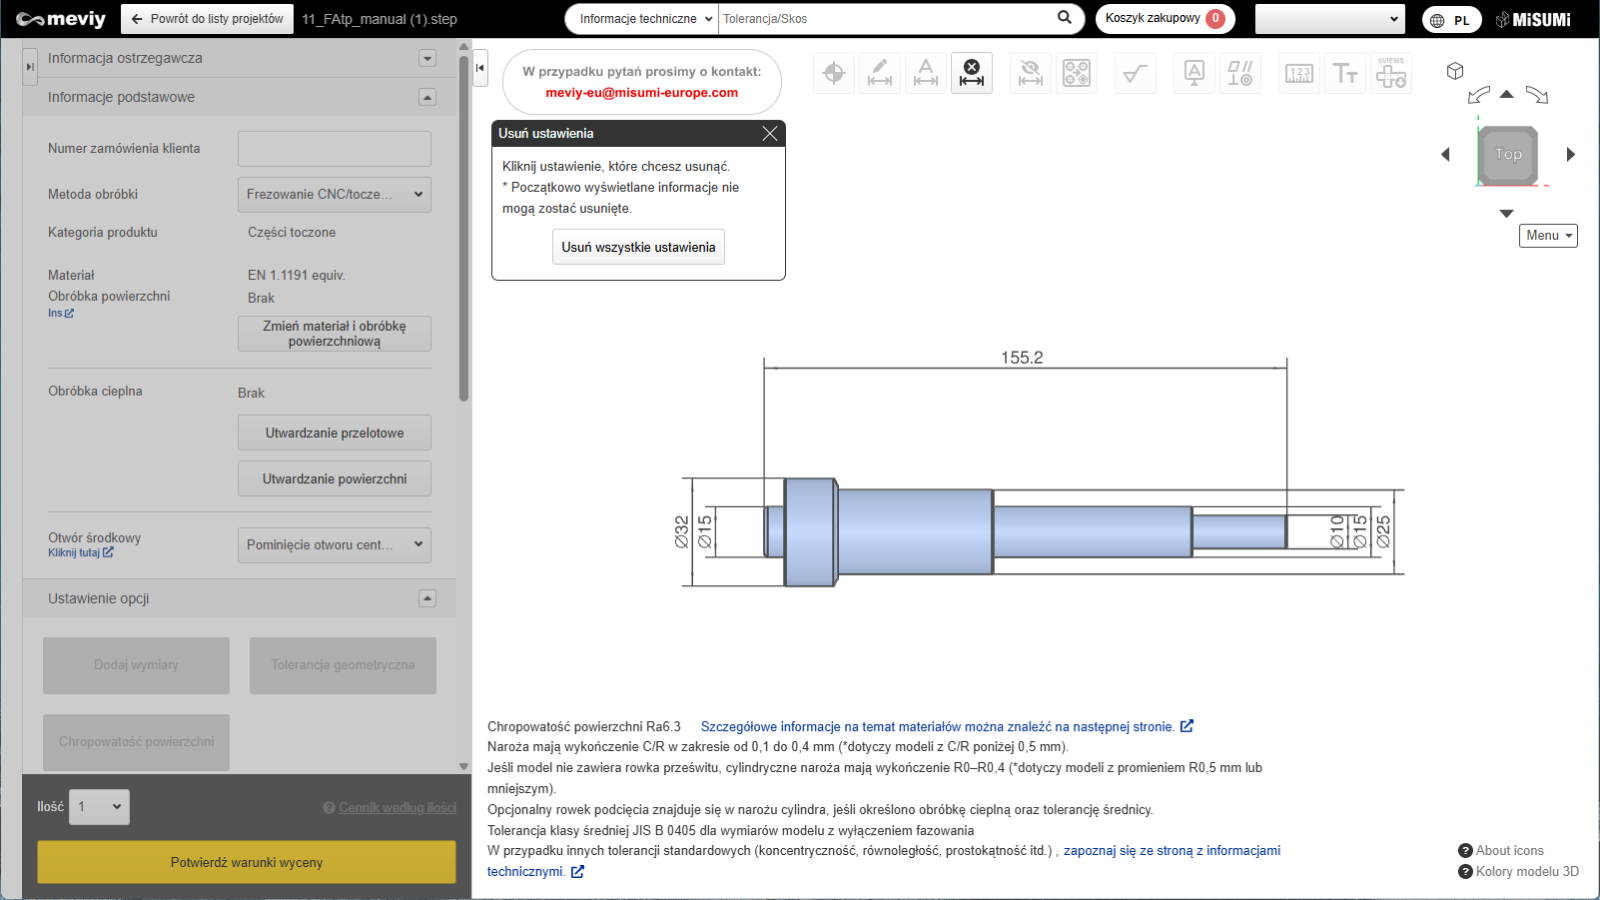The height and width of the screenshot is (900, 1600).
Task: Click Usuń wszystkie ustawienia button
Action: 638,247
